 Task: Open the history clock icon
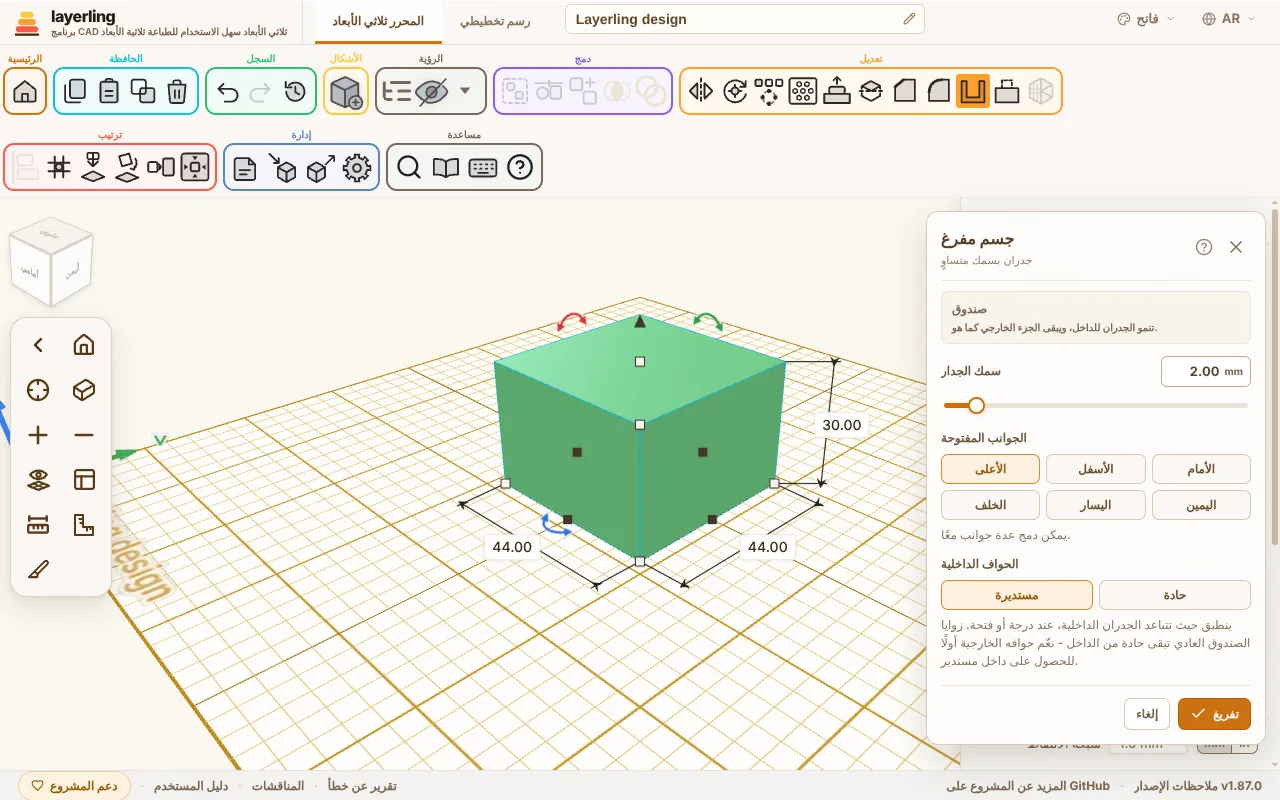coord(294,92)
